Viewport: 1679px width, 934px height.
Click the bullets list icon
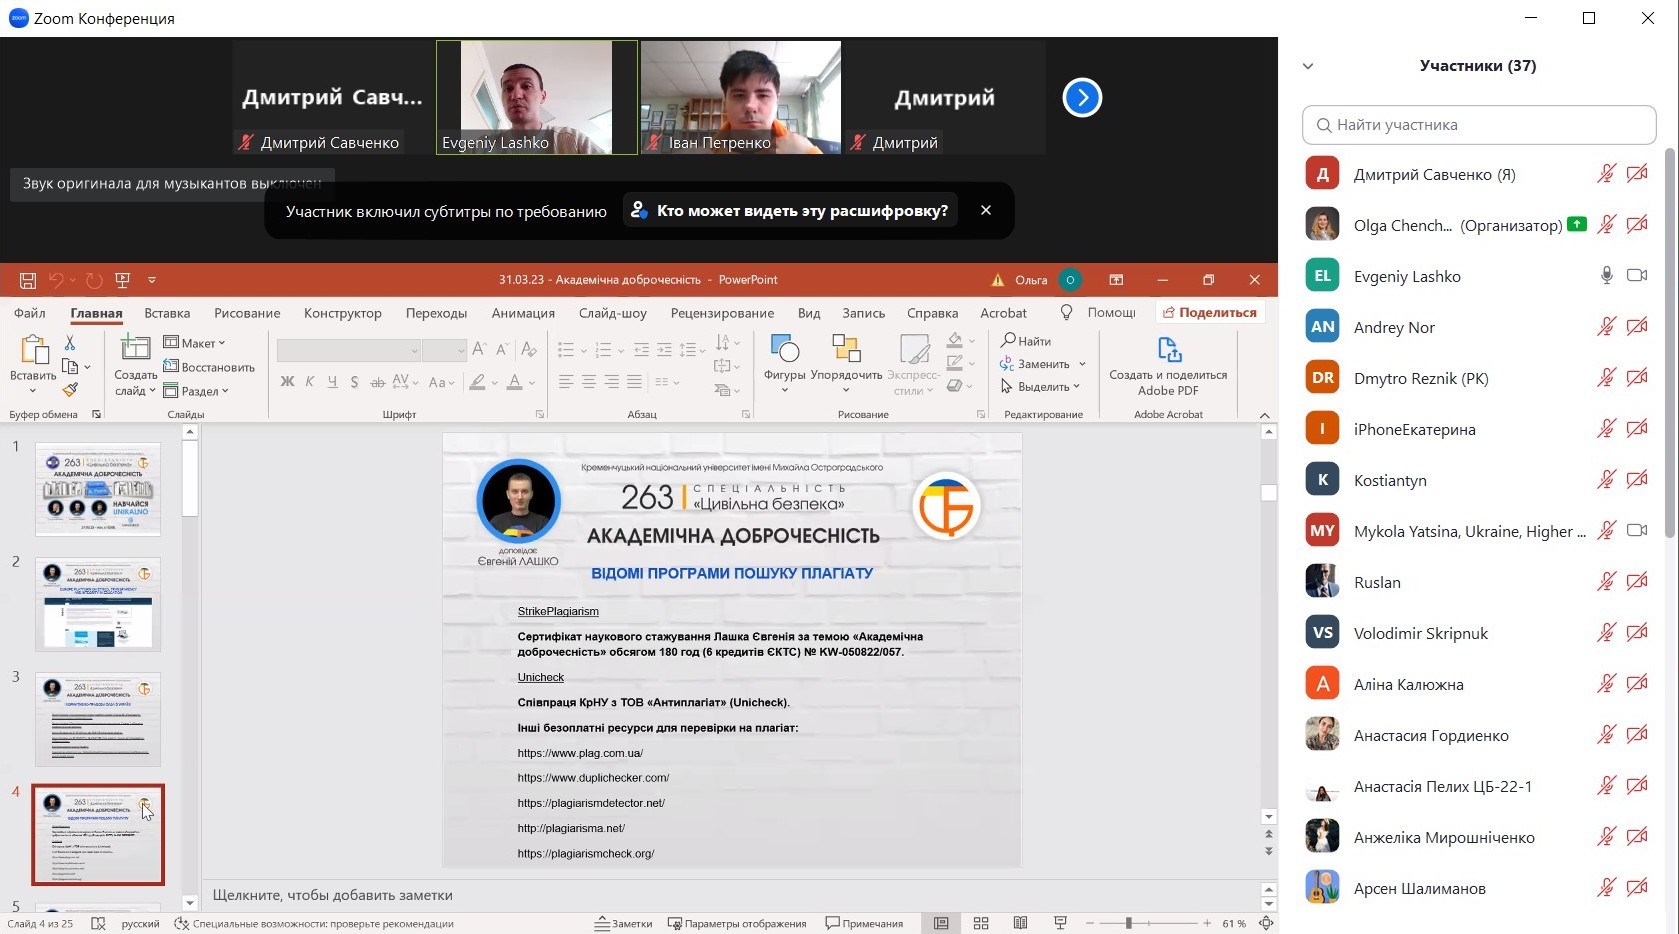[x=566, y=350]
